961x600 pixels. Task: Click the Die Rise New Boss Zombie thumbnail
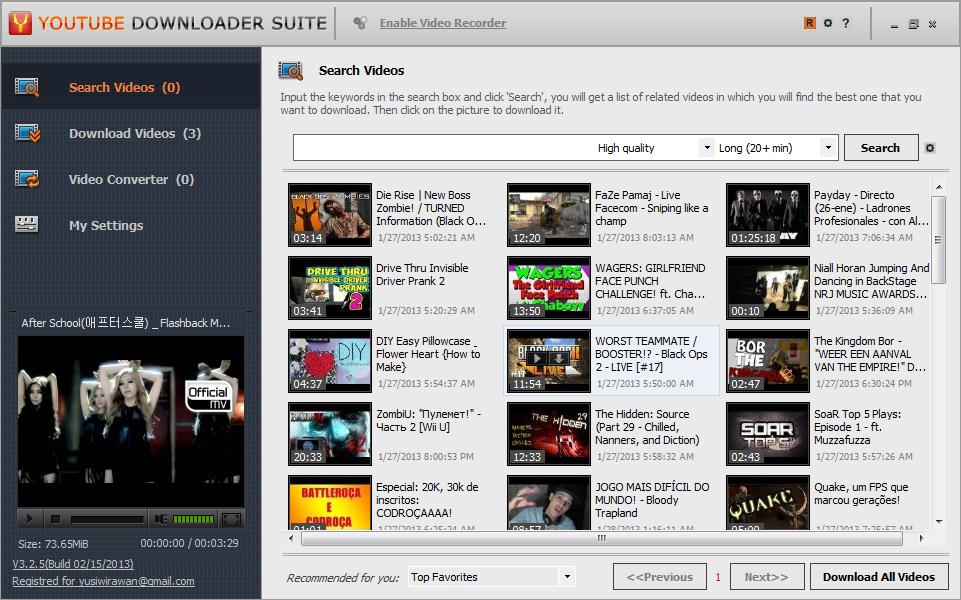330,215
